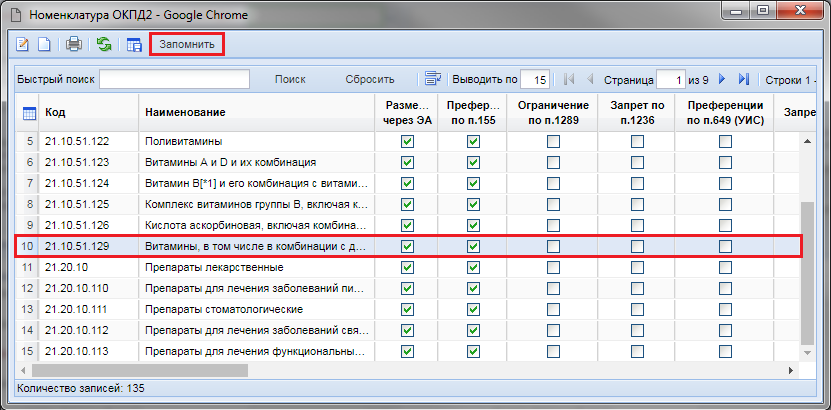
Task: Go to next page arrow
Action: click(x=722, y=79)
